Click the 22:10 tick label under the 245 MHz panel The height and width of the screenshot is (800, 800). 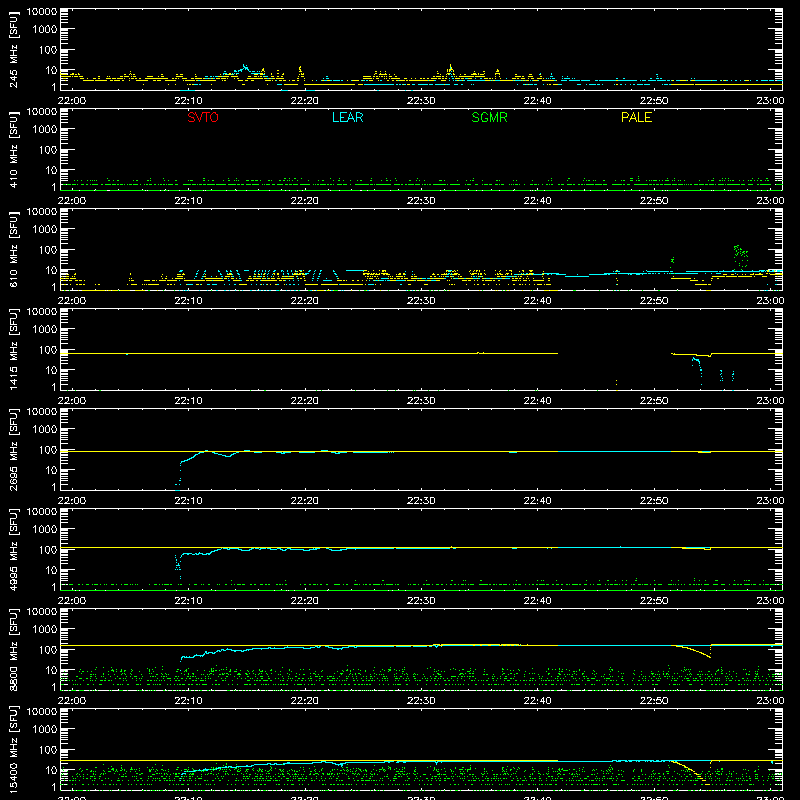[188, 101]
